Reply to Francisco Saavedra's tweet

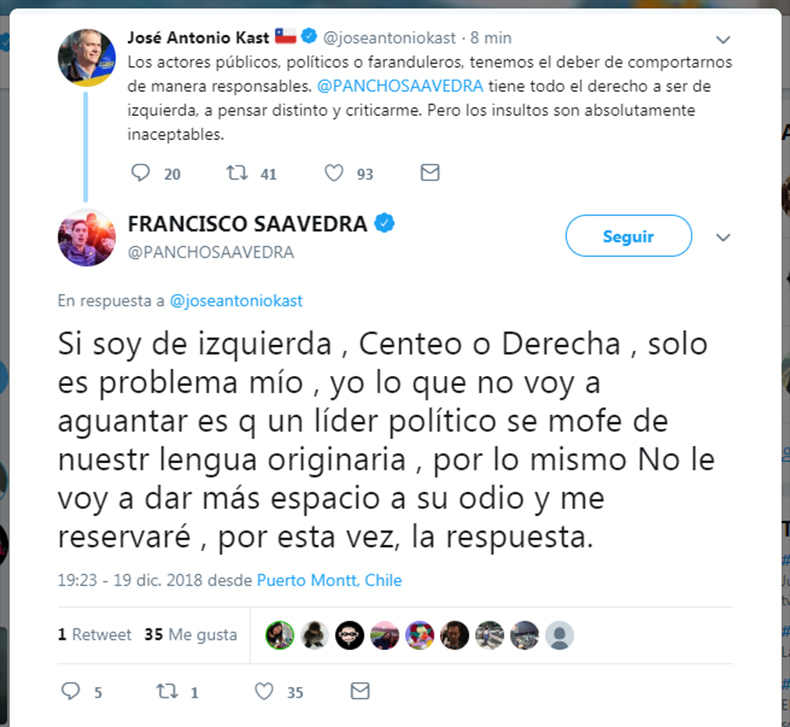[x=71, y=691]
